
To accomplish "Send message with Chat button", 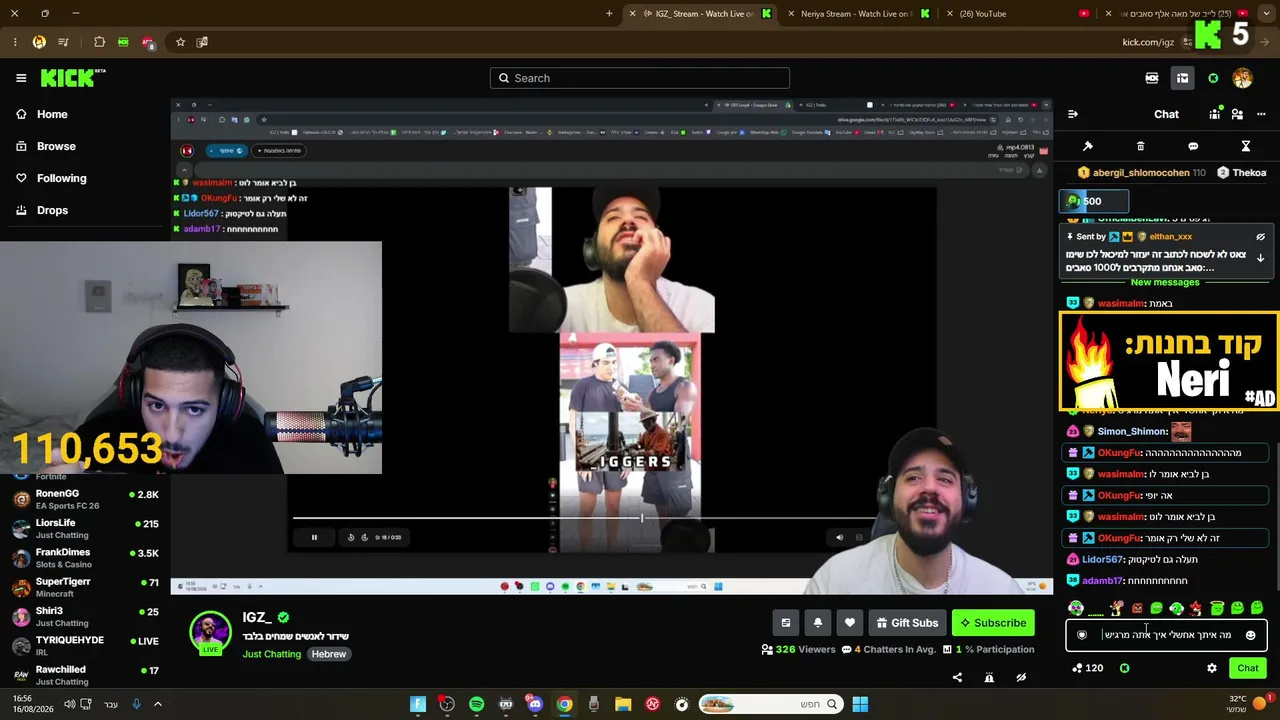I will [x=1248, y=668].
